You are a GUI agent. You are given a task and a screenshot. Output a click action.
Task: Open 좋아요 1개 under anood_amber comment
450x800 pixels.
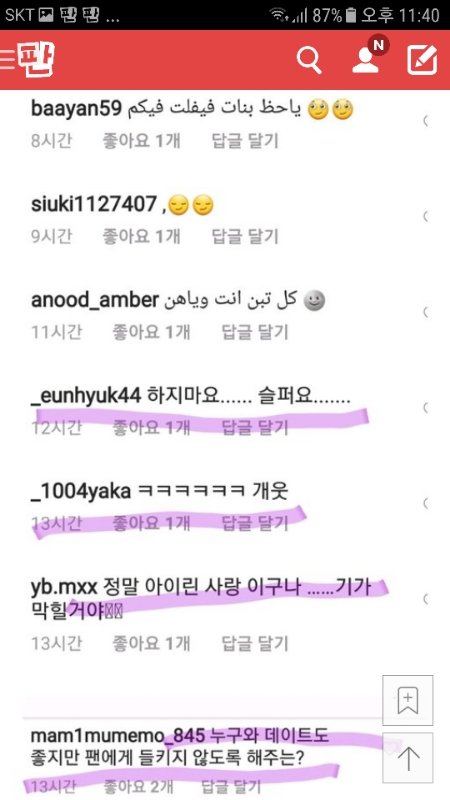(x=151, y=332)
